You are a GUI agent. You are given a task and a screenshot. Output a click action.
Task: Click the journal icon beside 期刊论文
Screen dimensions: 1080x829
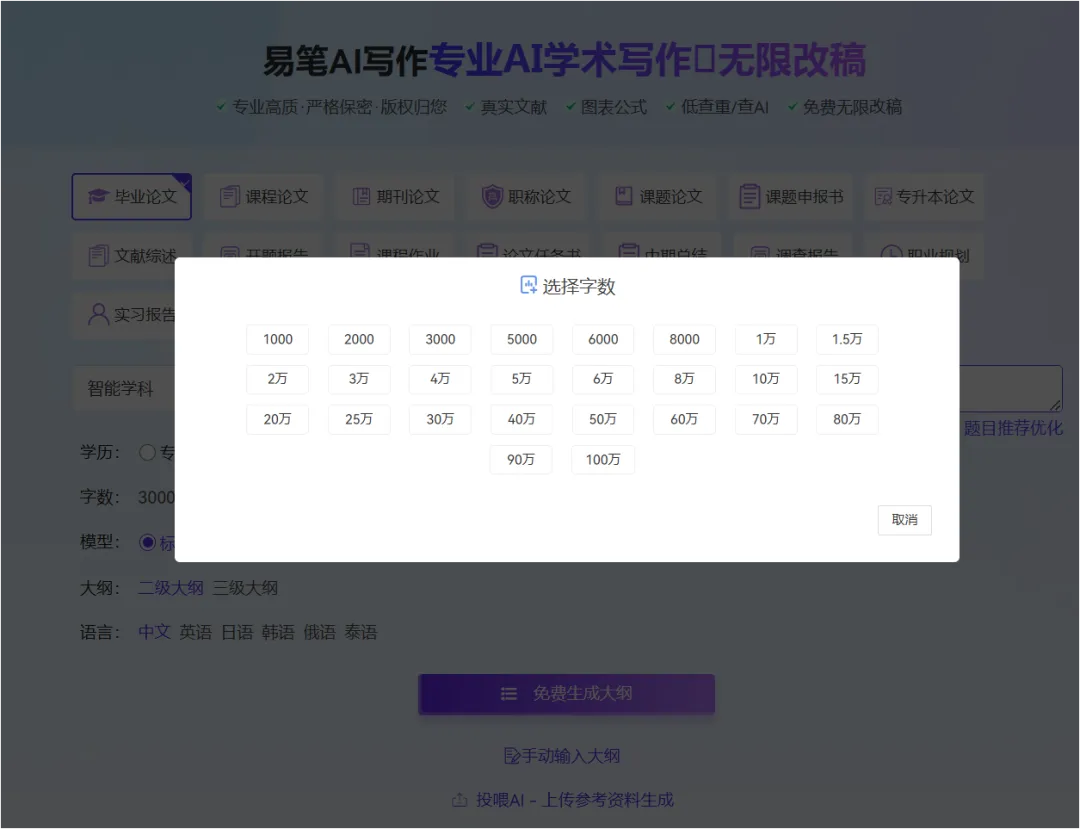[362, 197]
